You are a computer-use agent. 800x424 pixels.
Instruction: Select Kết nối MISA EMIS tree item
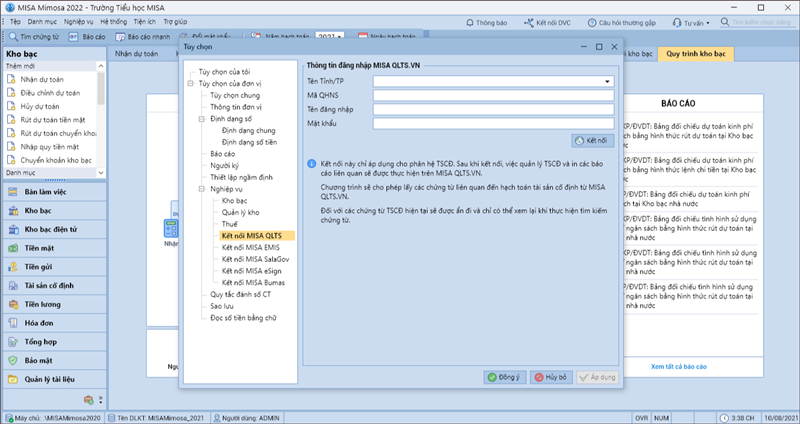(x=251, y=247)
